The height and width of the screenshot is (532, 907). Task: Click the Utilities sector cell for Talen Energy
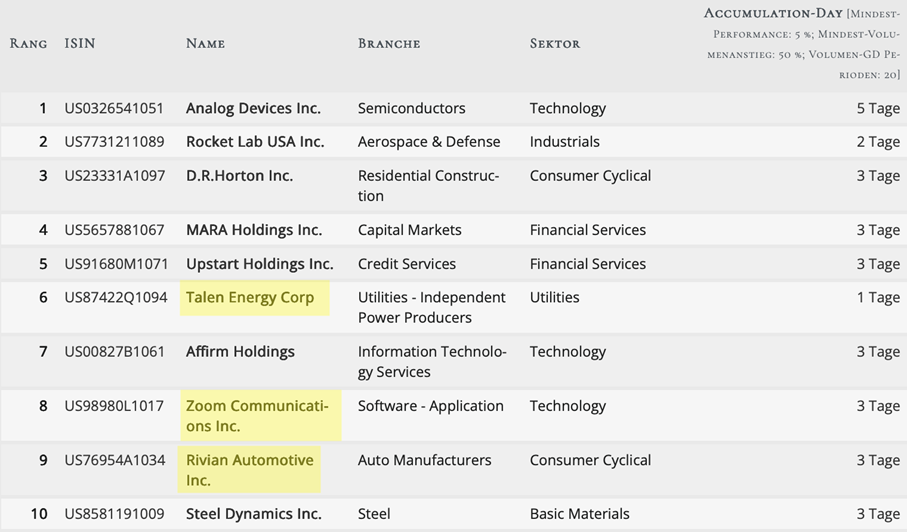click(x=555, y=297)
